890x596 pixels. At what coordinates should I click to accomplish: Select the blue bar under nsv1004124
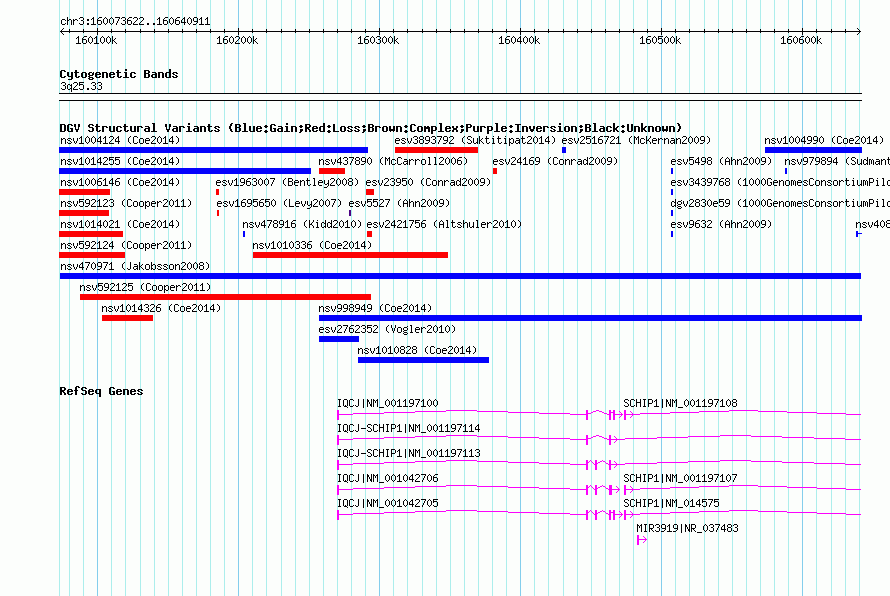(213, 150)
